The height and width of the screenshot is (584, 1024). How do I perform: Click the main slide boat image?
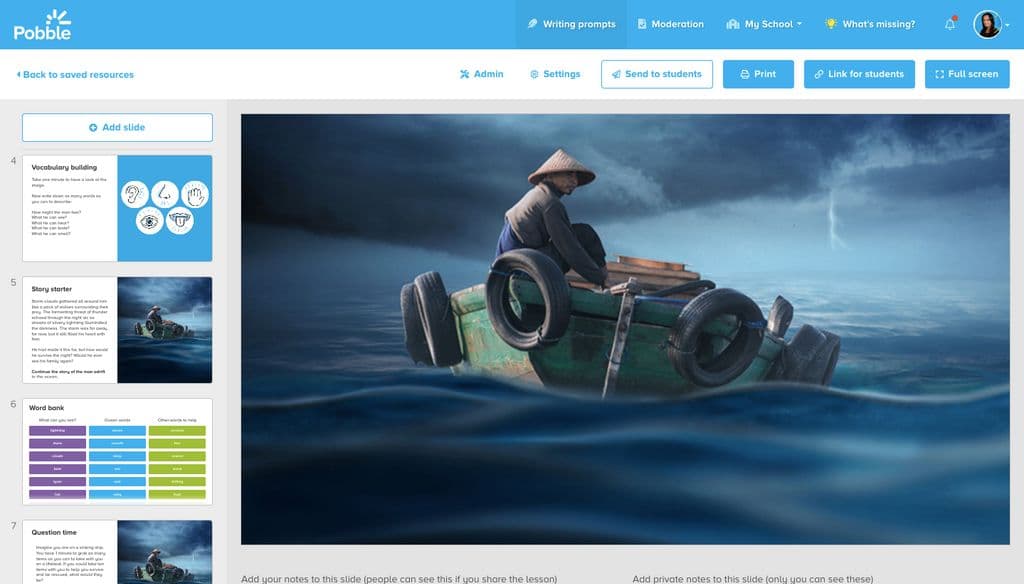(x=625, y=329)
